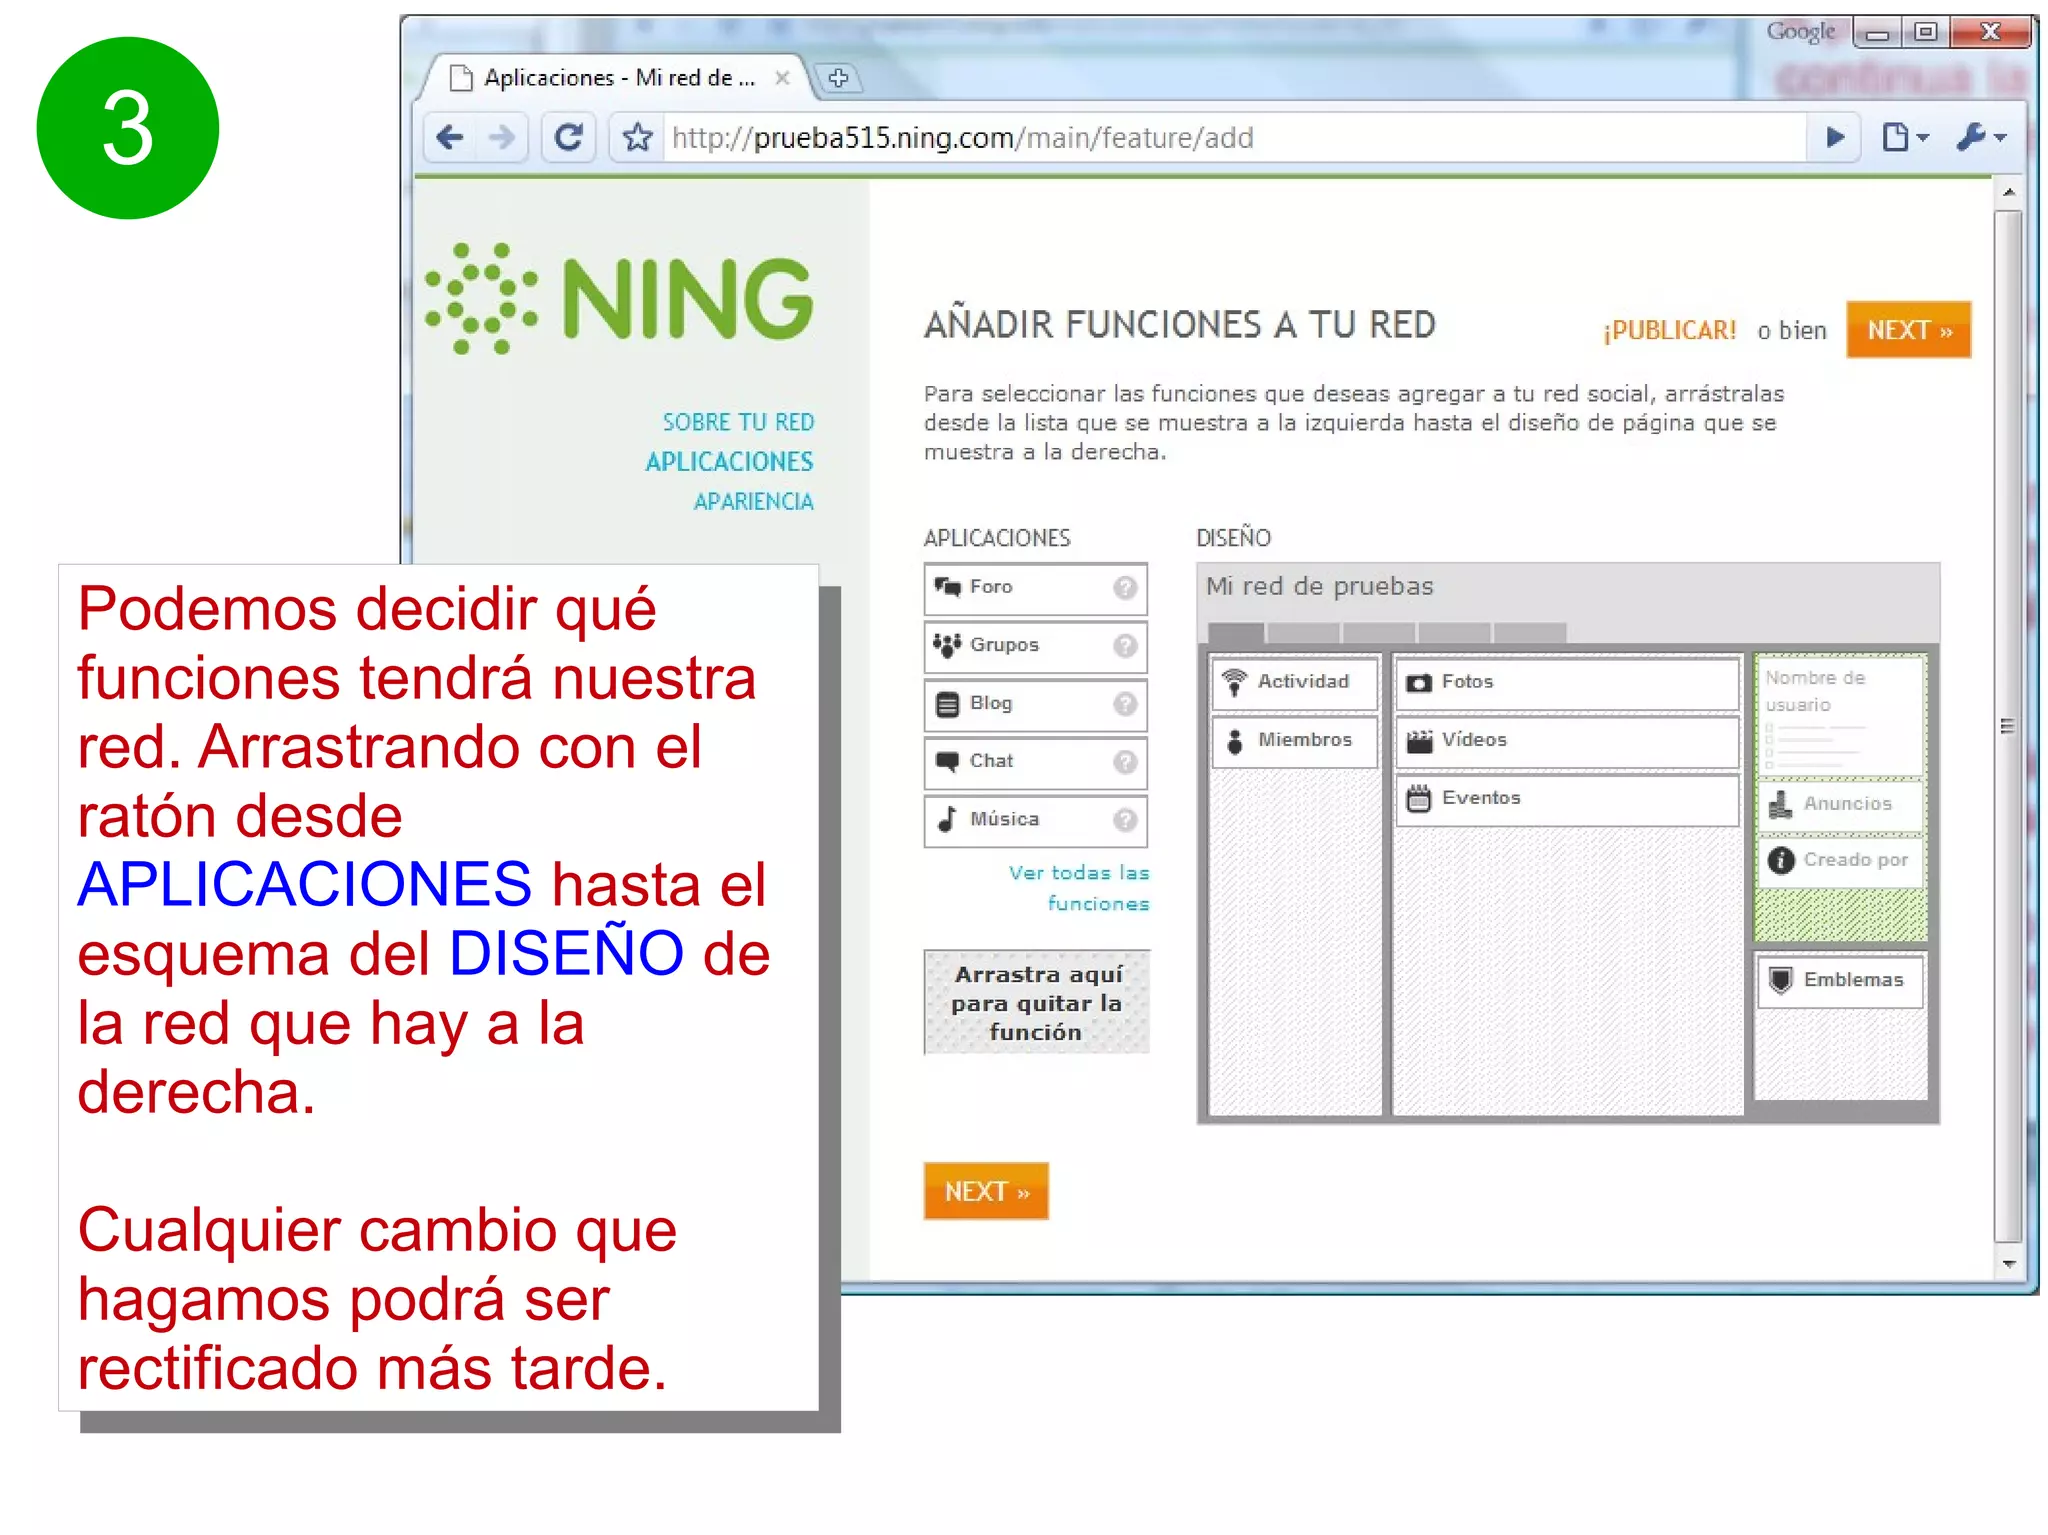Select the Chat application item
The height and width of the screenshot is (1535, 2048).
pyautogui.click(x=1035, y=762)
